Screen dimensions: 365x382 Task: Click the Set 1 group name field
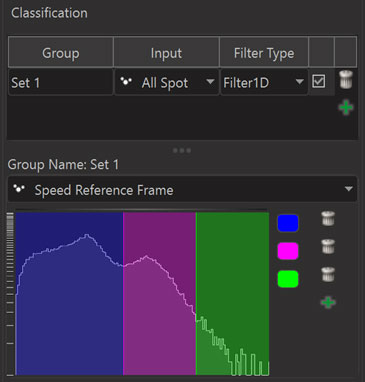tap(61, 82)
